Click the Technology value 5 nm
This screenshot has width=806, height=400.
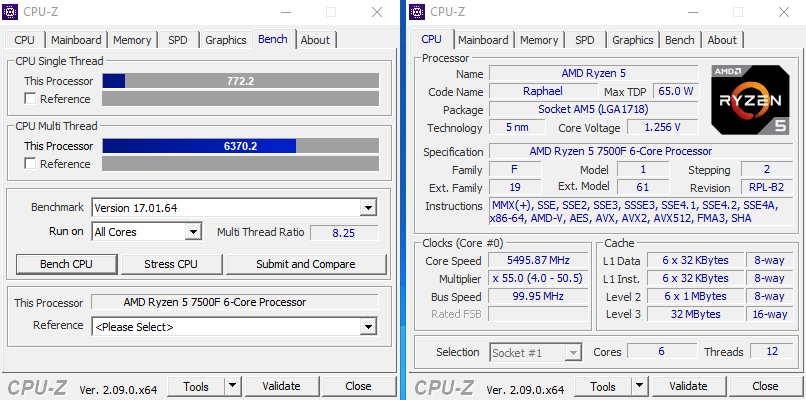tap(517, 128)
